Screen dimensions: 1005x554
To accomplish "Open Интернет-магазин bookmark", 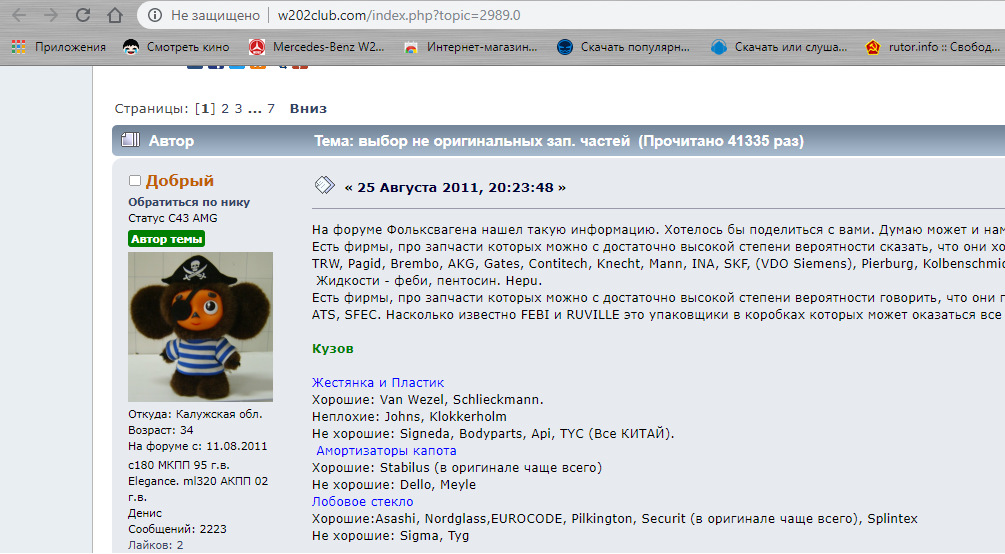I will point(470,47).
